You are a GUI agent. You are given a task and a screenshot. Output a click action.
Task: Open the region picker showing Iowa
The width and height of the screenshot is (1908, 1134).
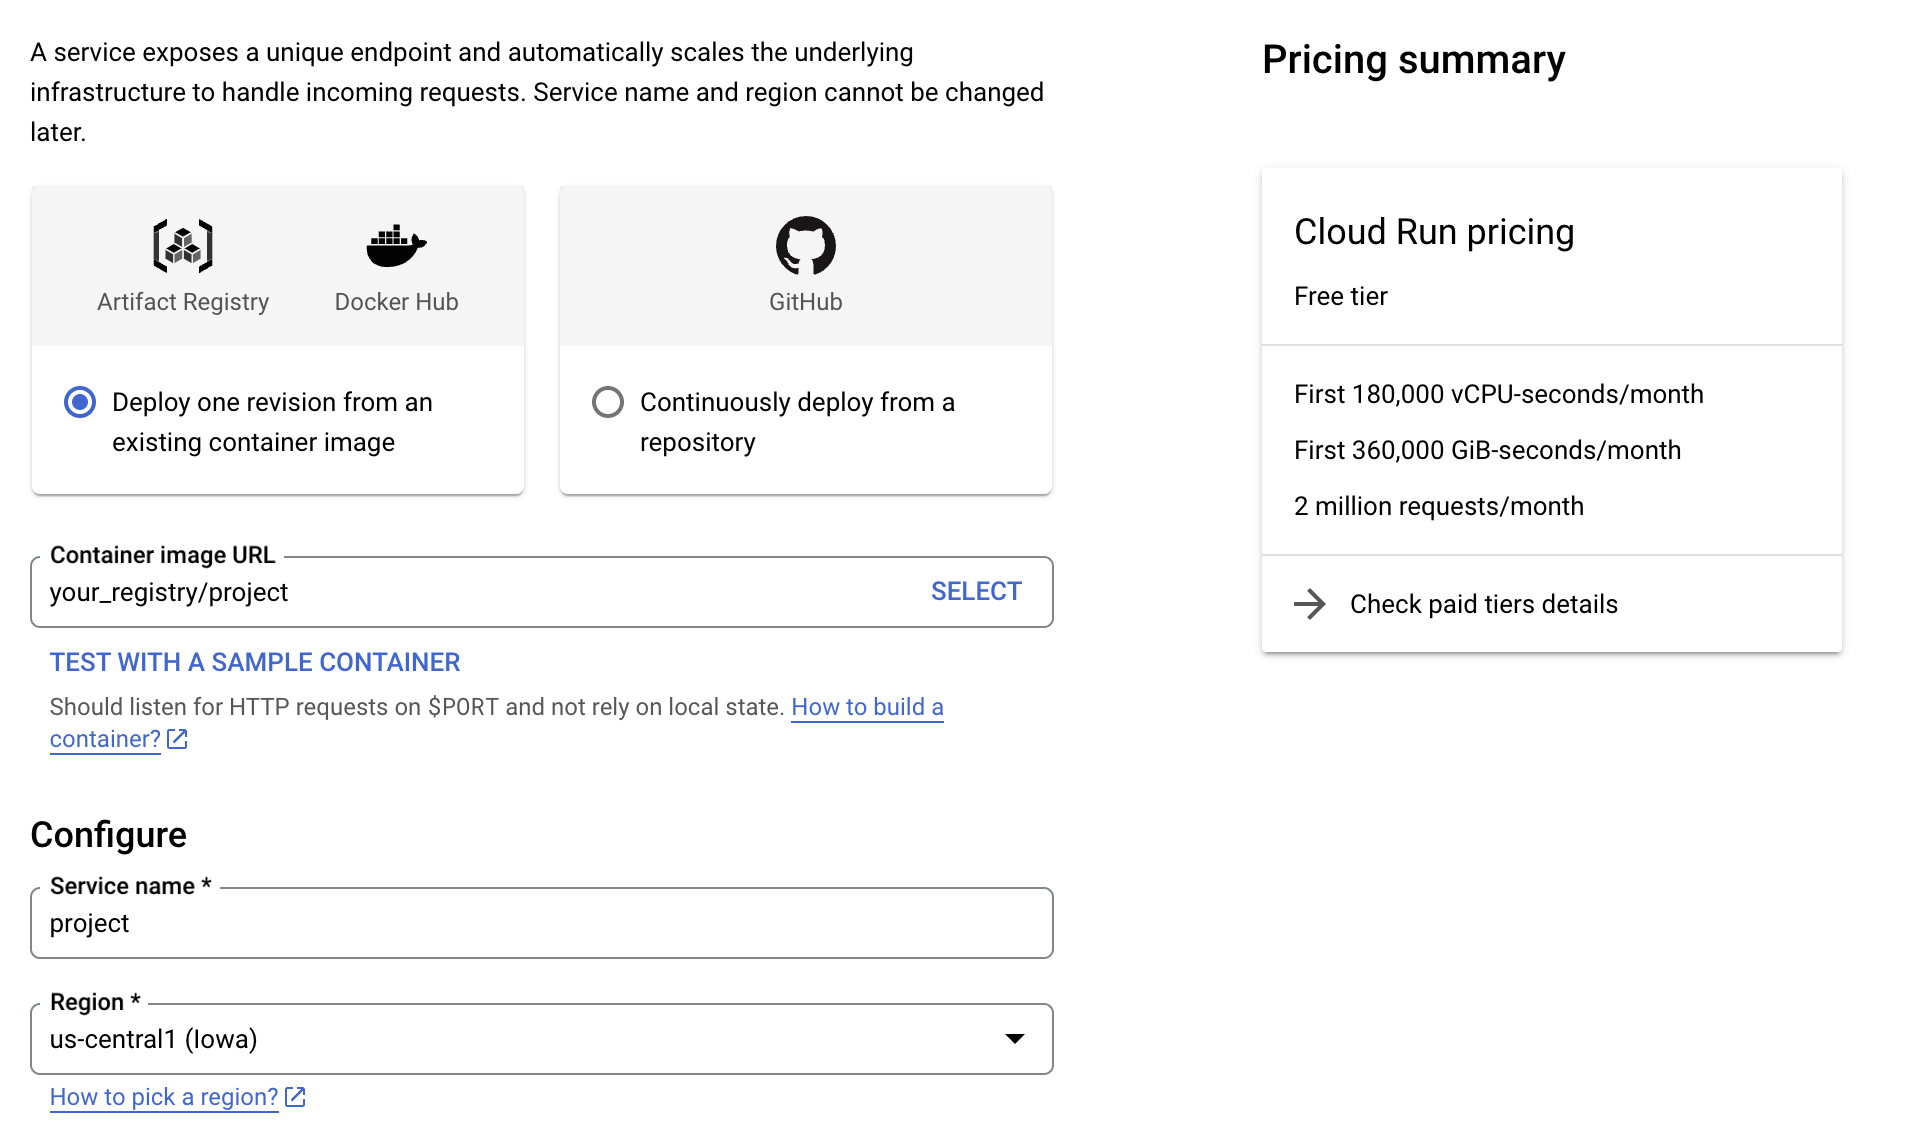(x=541, y=1039)
